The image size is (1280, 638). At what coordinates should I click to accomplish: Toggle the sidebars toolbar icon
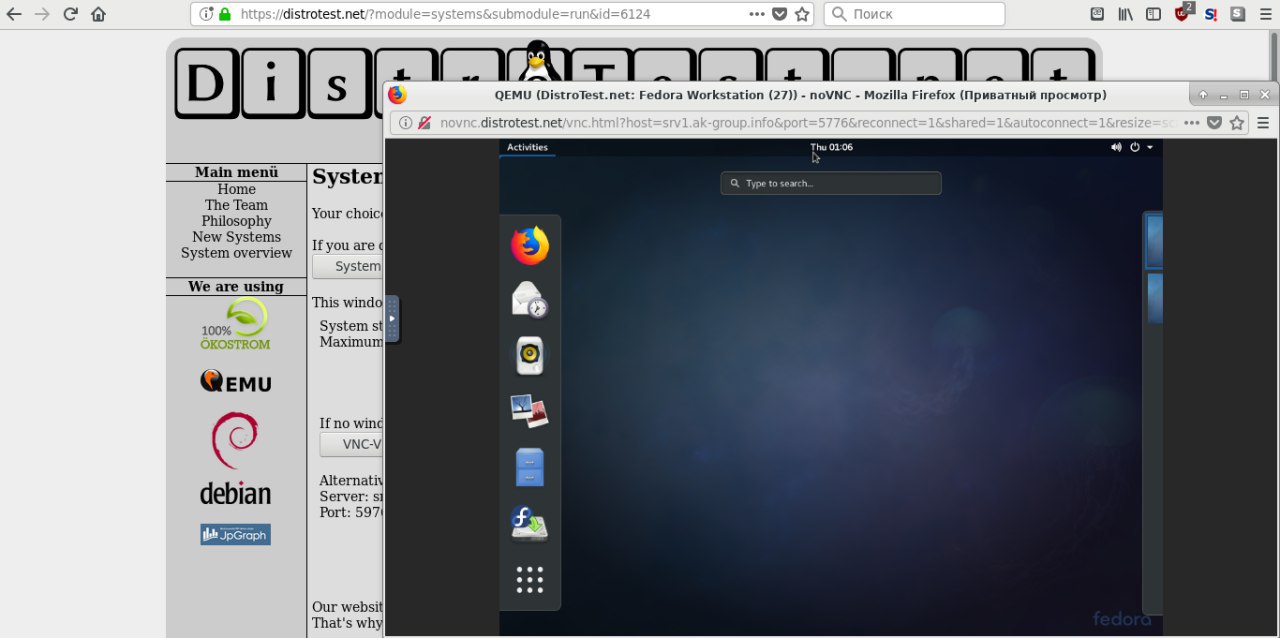1153,14
